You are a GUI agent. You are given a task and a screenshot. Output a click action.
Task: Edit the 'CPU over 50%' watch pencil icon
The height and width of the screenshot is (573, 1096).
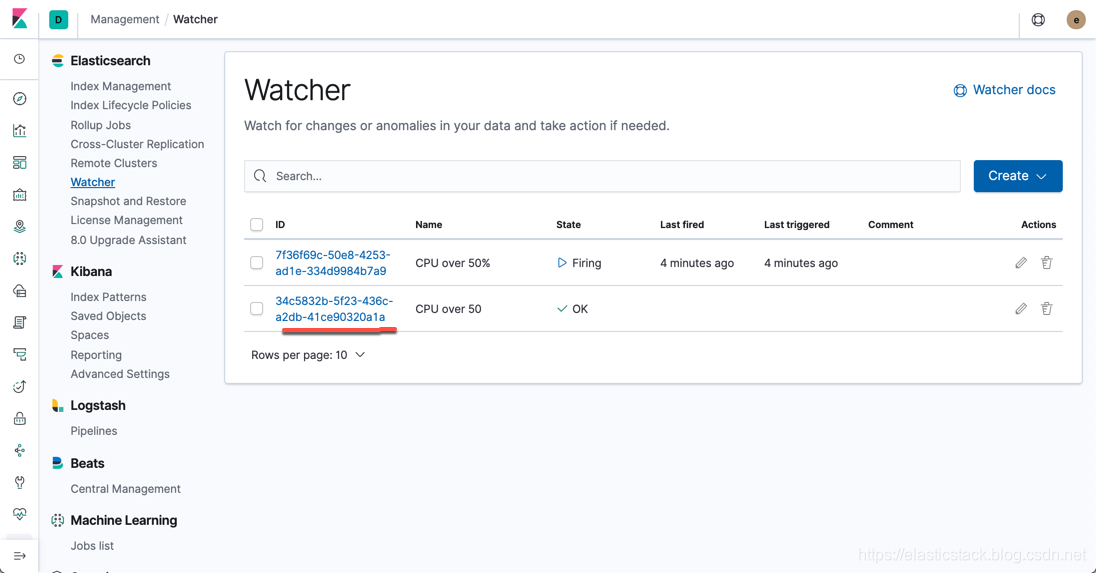(x=1021, y=263)
